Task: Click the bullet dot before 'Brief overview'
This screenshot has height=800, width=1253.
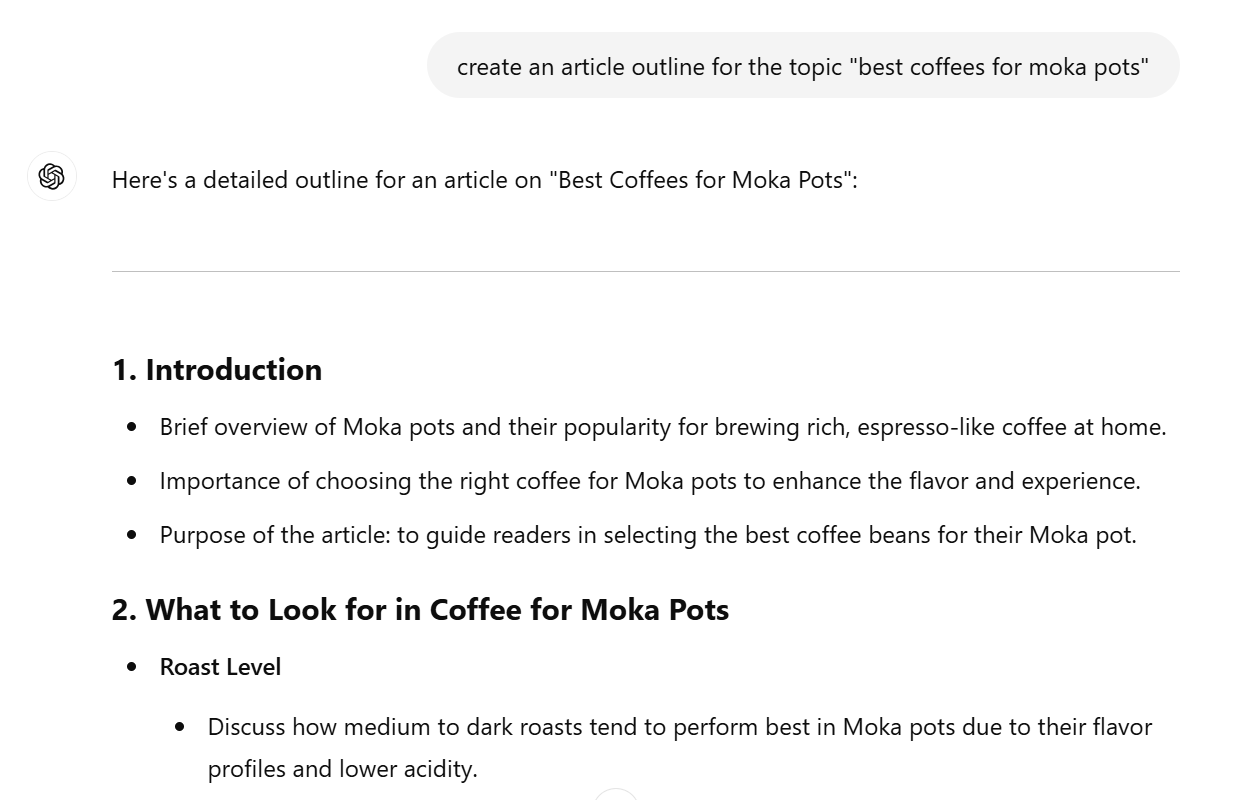Action: coord(132,427)
